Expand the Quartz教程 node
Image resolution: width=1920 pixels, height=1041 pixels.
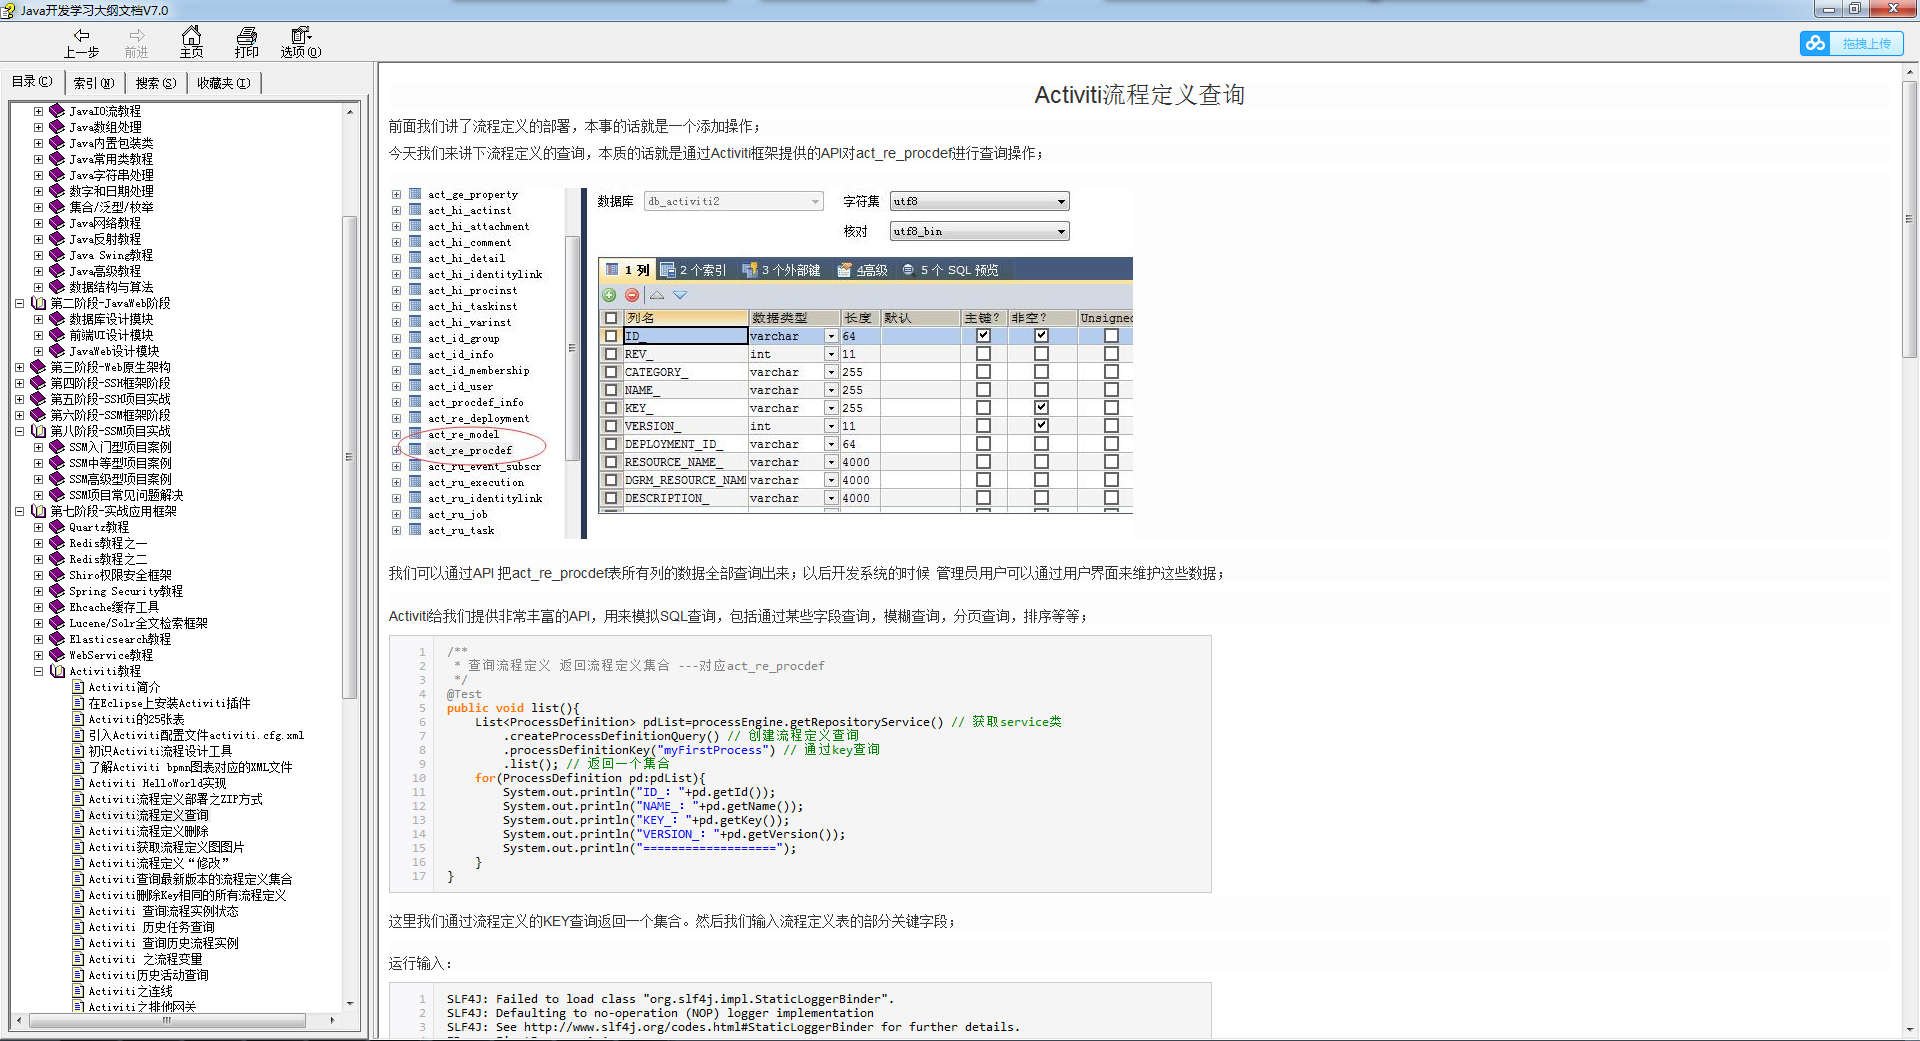coord(38,527)
